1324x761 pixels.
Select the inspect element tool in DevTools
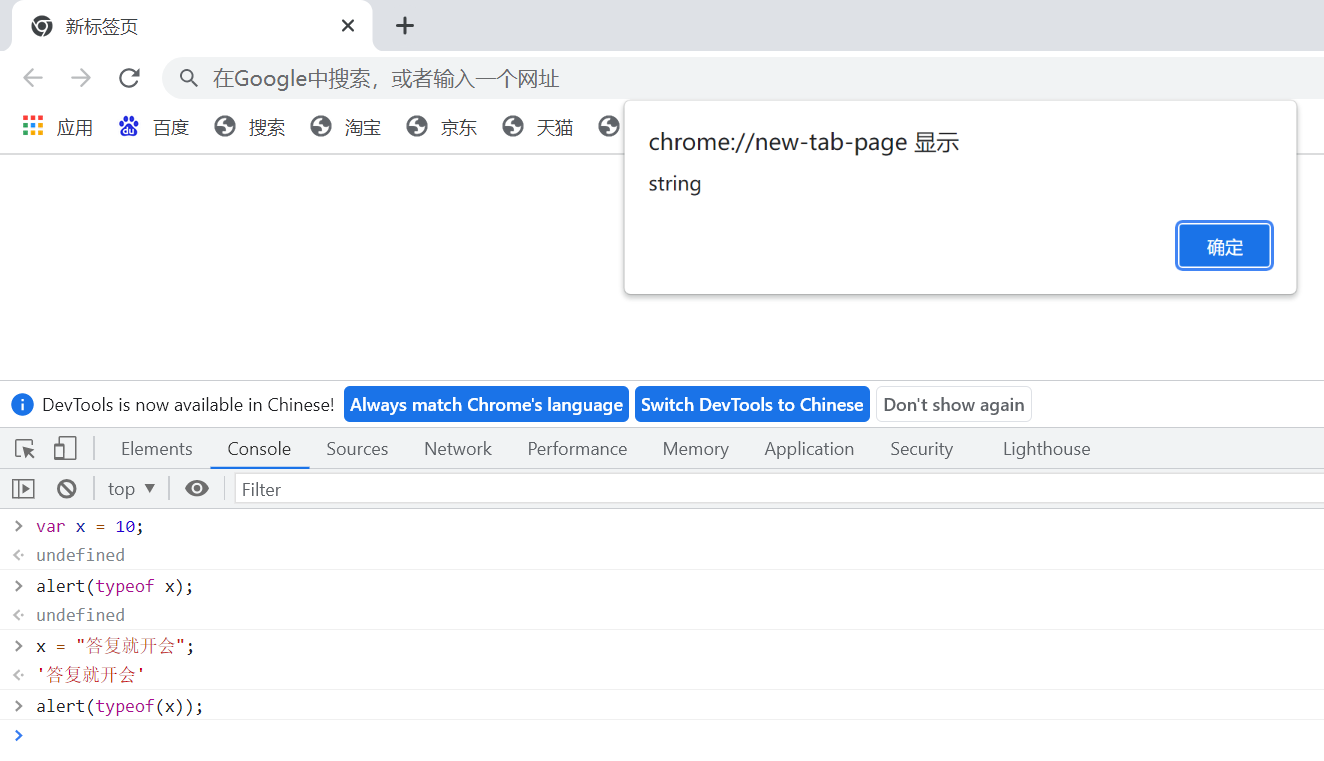tap(24, 448)
